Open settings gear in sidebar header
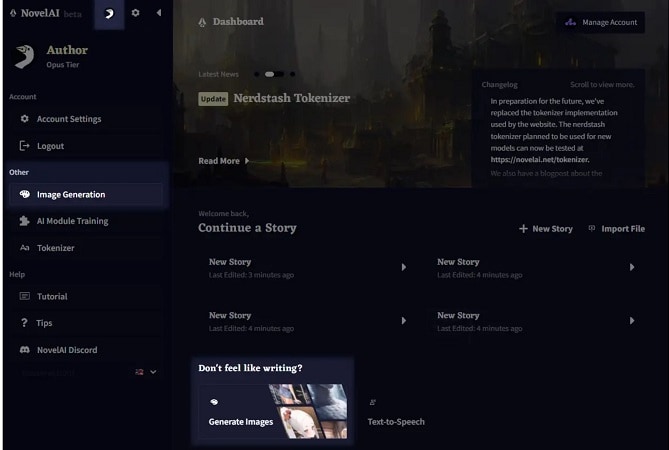This screenshot has height=450, width=669. (x=135, y=13)
